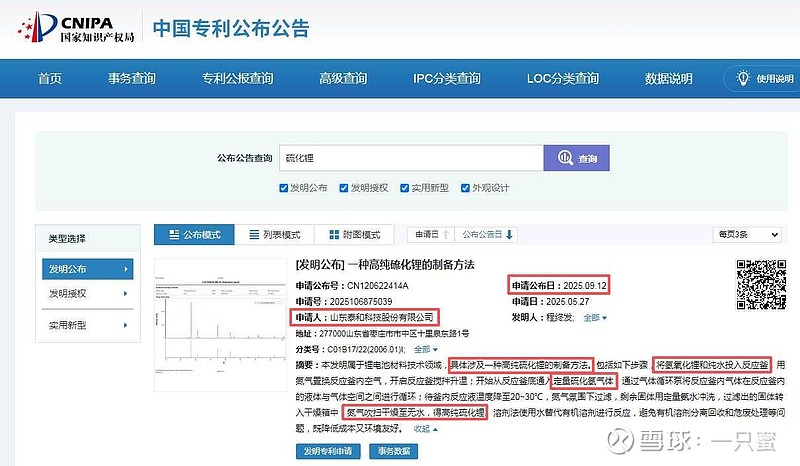The height and width of the screenshot is (466, 800).
Task: Open the patent title 一种高纯硫化锂的制备方法
Action: point(411,264)
